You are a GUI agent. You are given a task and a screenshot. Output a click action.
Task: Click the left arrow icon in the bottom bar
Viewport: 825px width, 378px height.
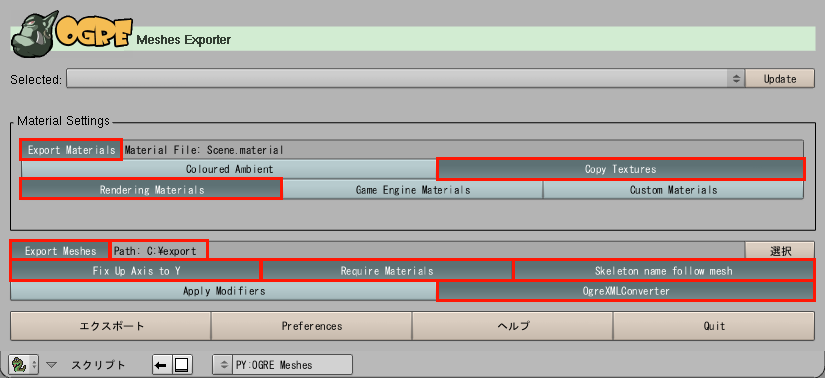(163, 364)
